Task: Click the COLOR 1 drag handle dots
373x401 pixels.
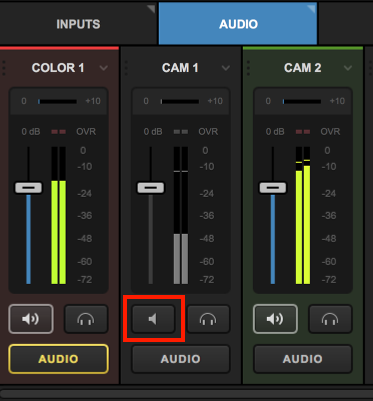Action: (4, 68)
